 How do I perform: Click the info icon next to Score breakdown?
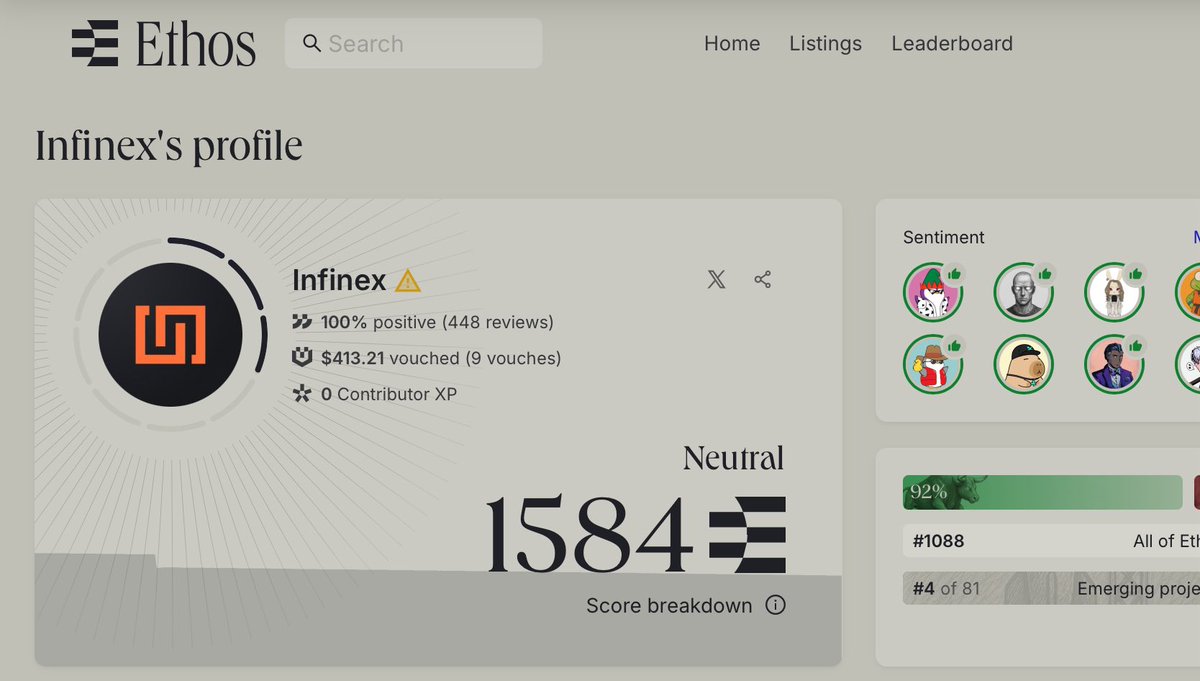775,605
